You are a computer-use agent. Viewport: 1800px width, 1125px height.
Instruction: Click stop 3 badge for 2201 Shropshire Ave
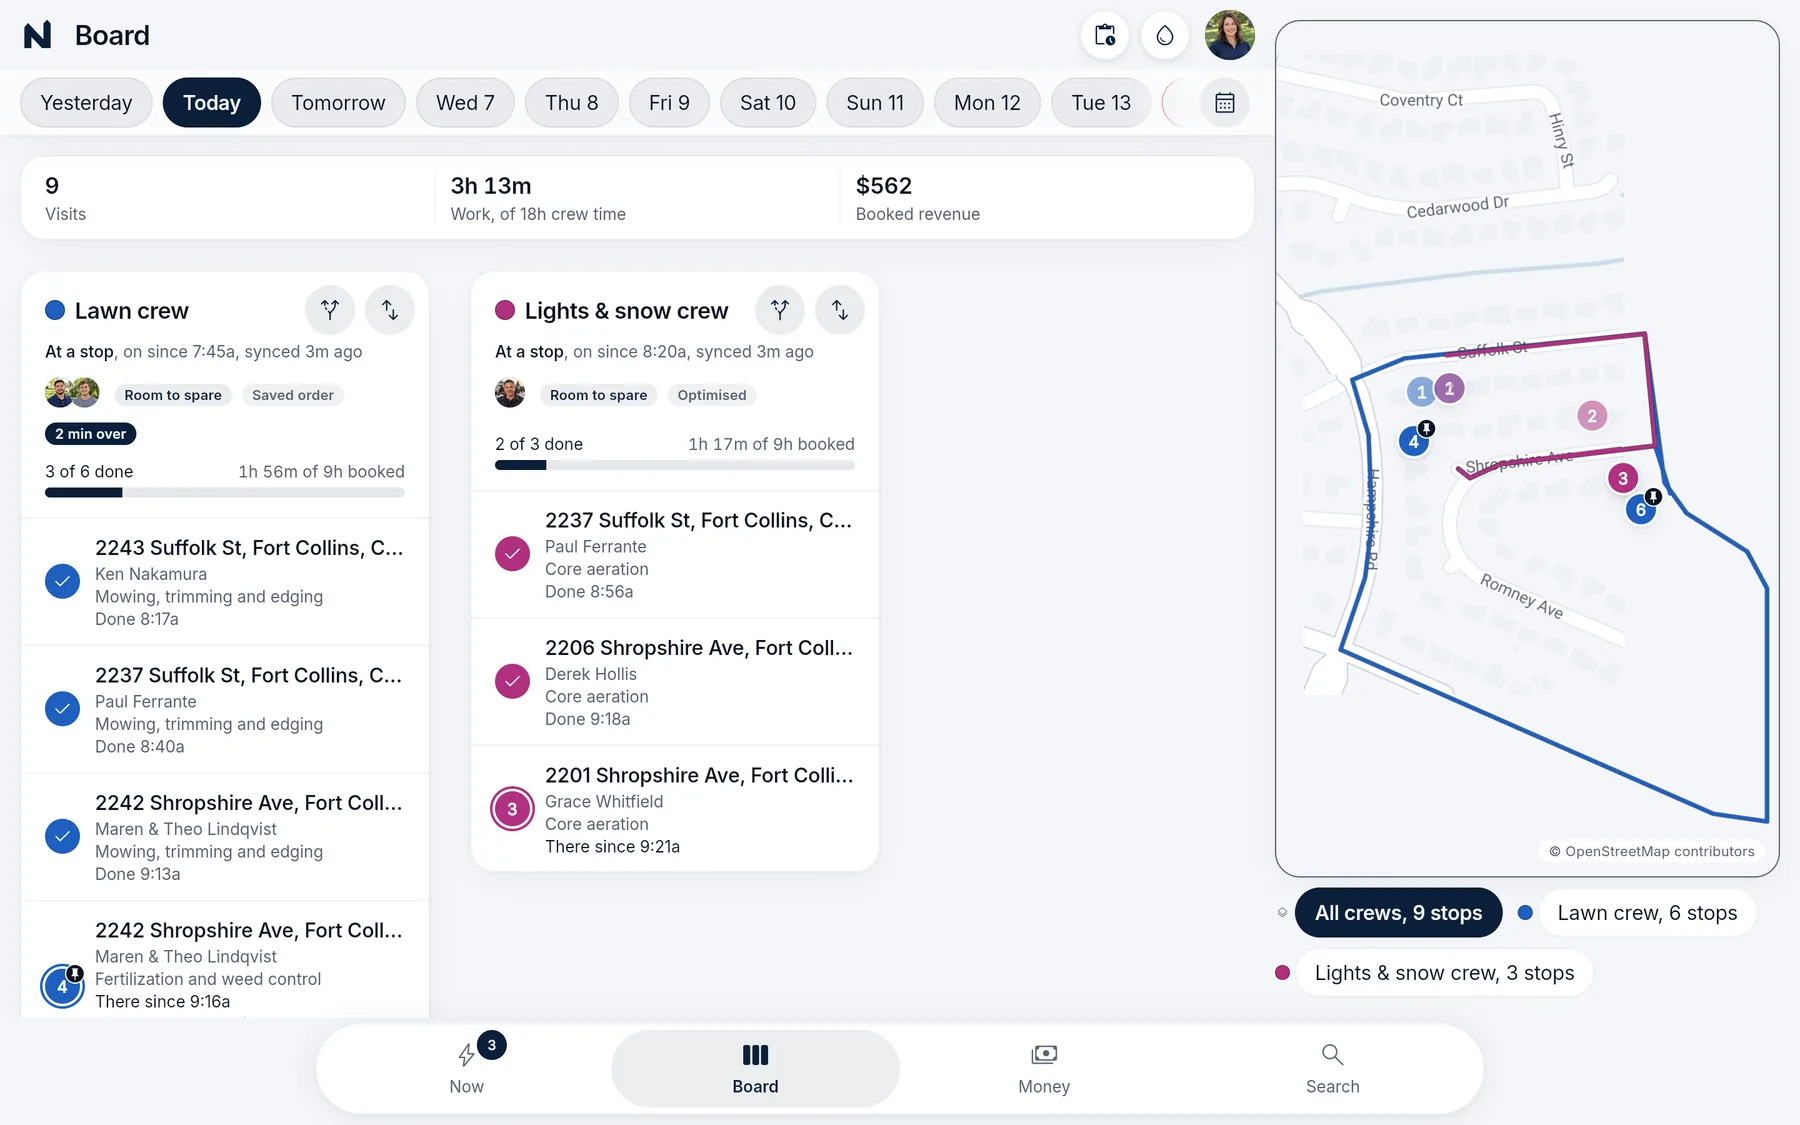tap(512, 809)
